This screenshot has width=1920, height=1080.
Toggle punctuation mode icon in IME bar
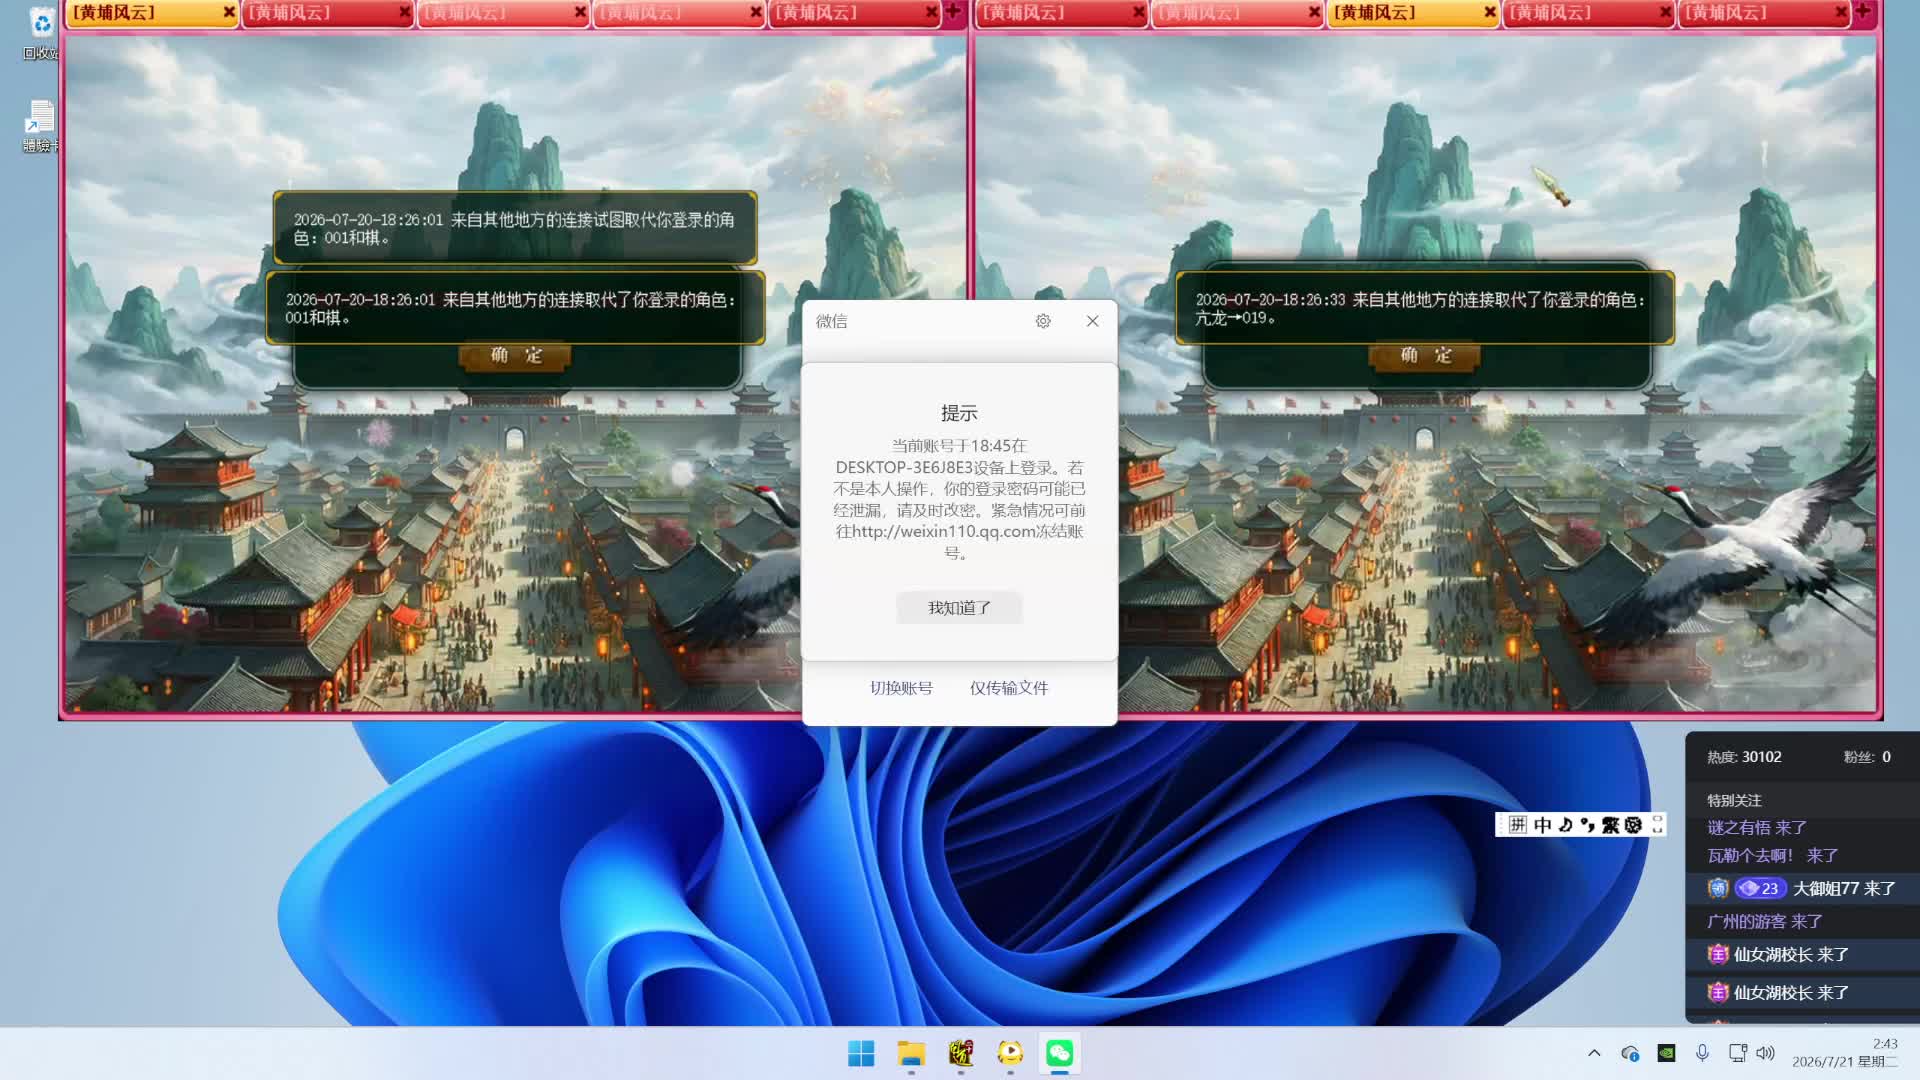pos(1588,825)
